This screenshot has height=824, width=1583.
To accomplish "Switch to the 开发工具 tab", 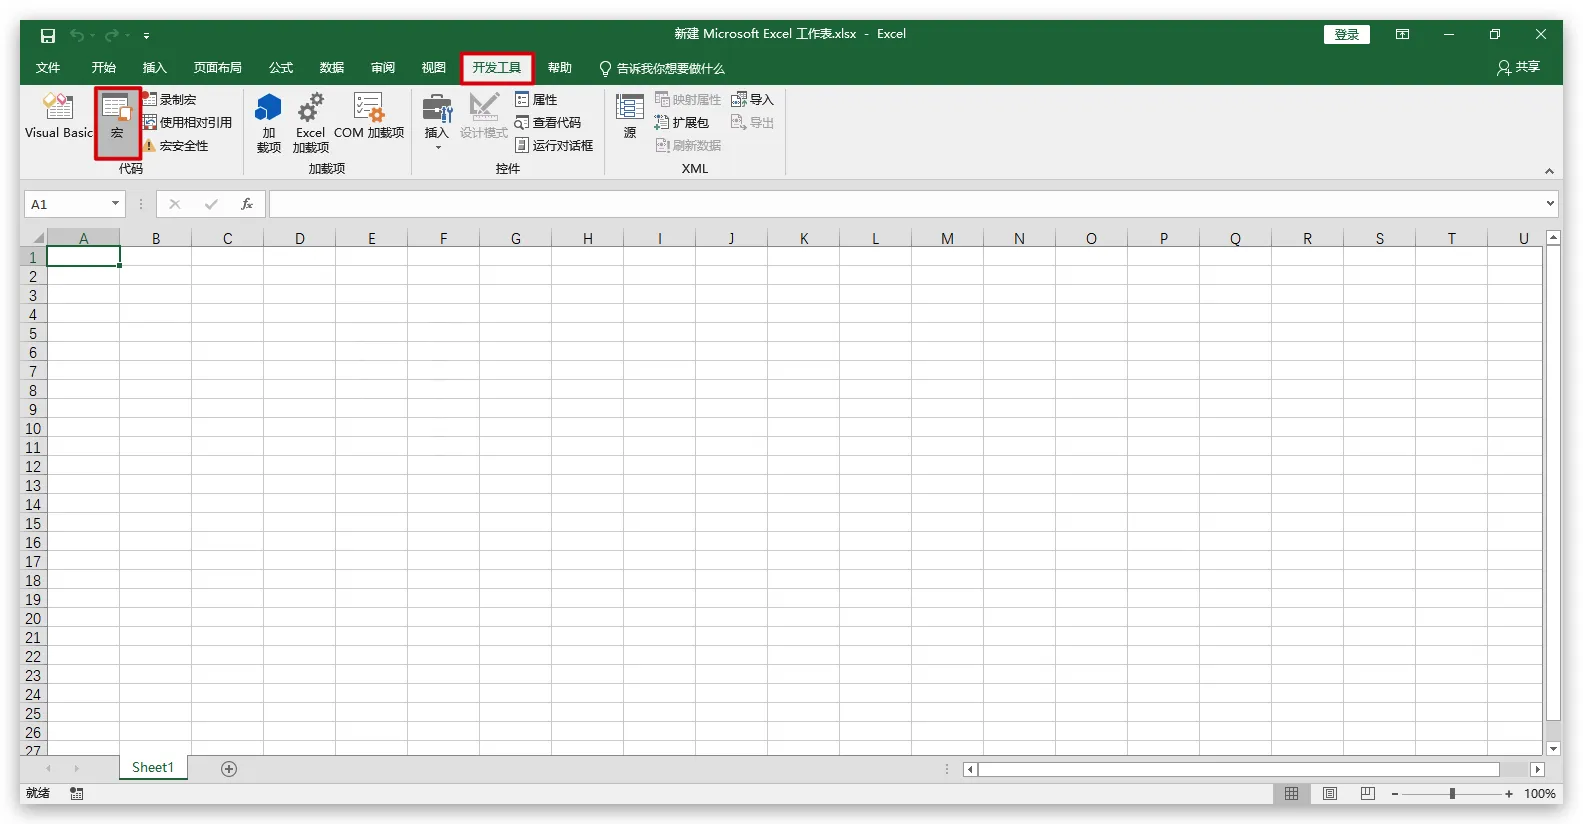I will (497, 68).
